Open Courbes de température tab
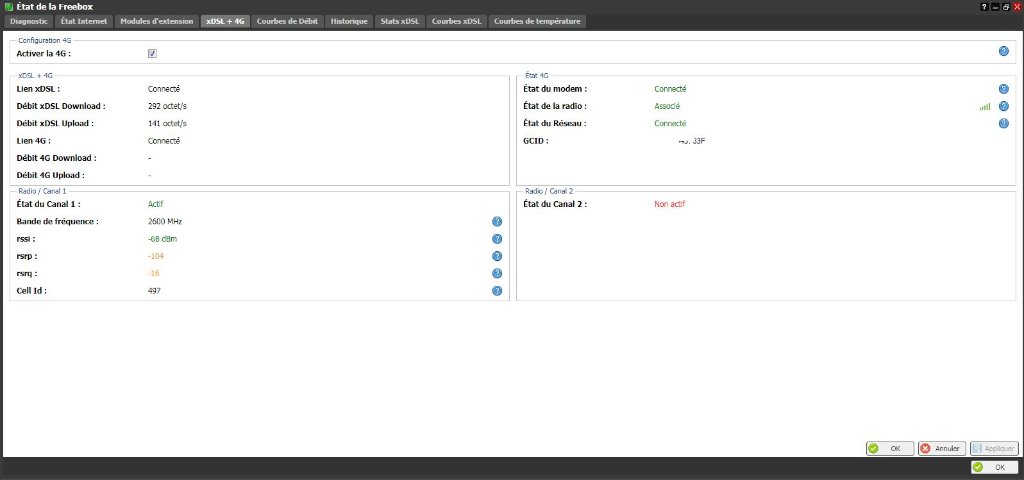Screen dimensions: 1024x480 coord(536,21)
